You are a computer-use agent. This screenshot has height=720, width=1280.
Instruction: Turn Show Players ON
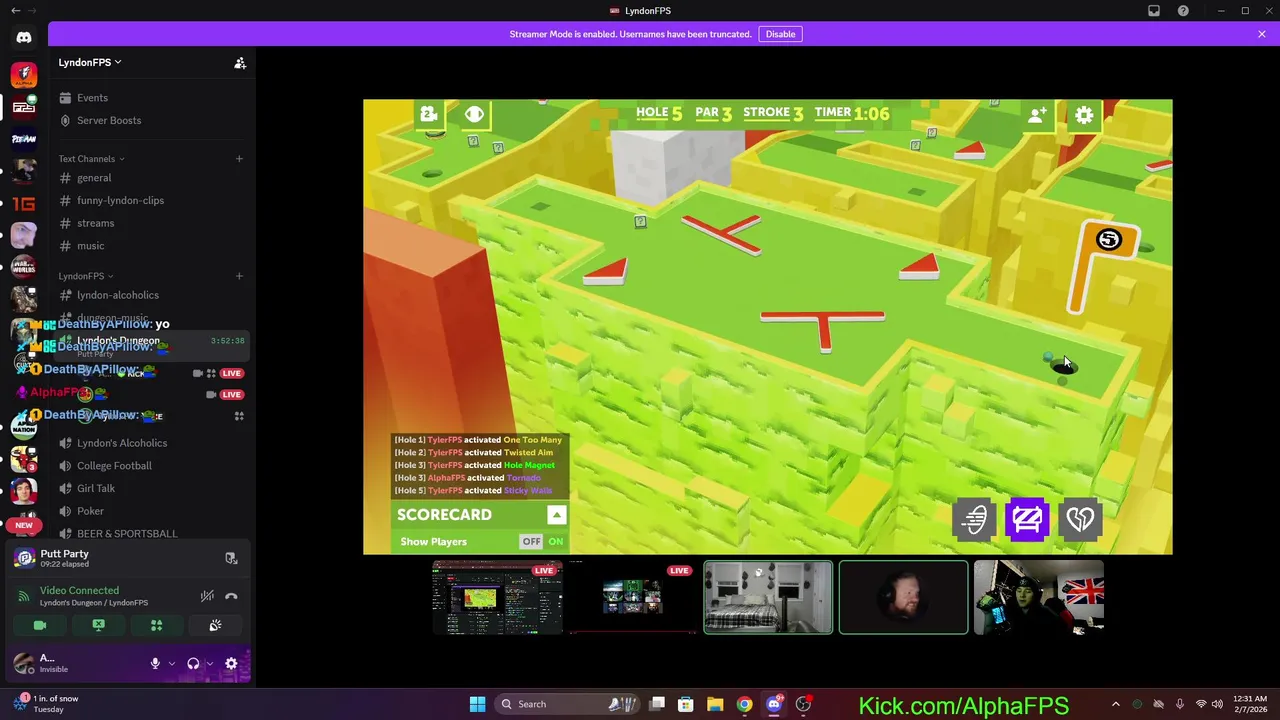pyautogui.click(x=555, y=542)
